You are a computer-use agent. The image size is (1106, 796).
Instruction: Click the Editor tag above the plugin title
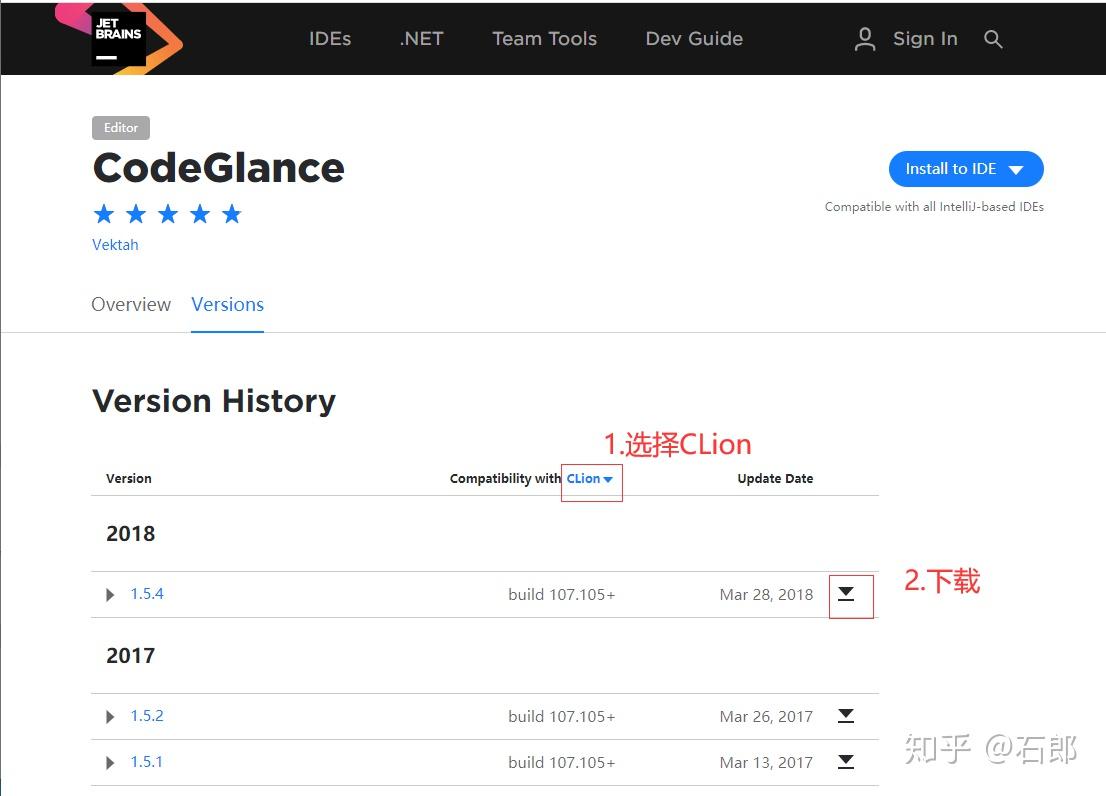tap(120, 127)
